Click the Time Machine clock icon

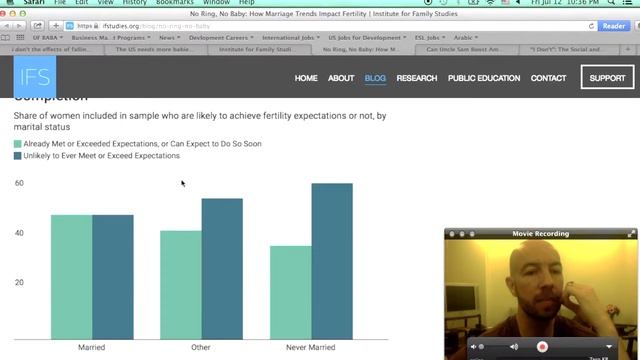click(x=443, y=2)
